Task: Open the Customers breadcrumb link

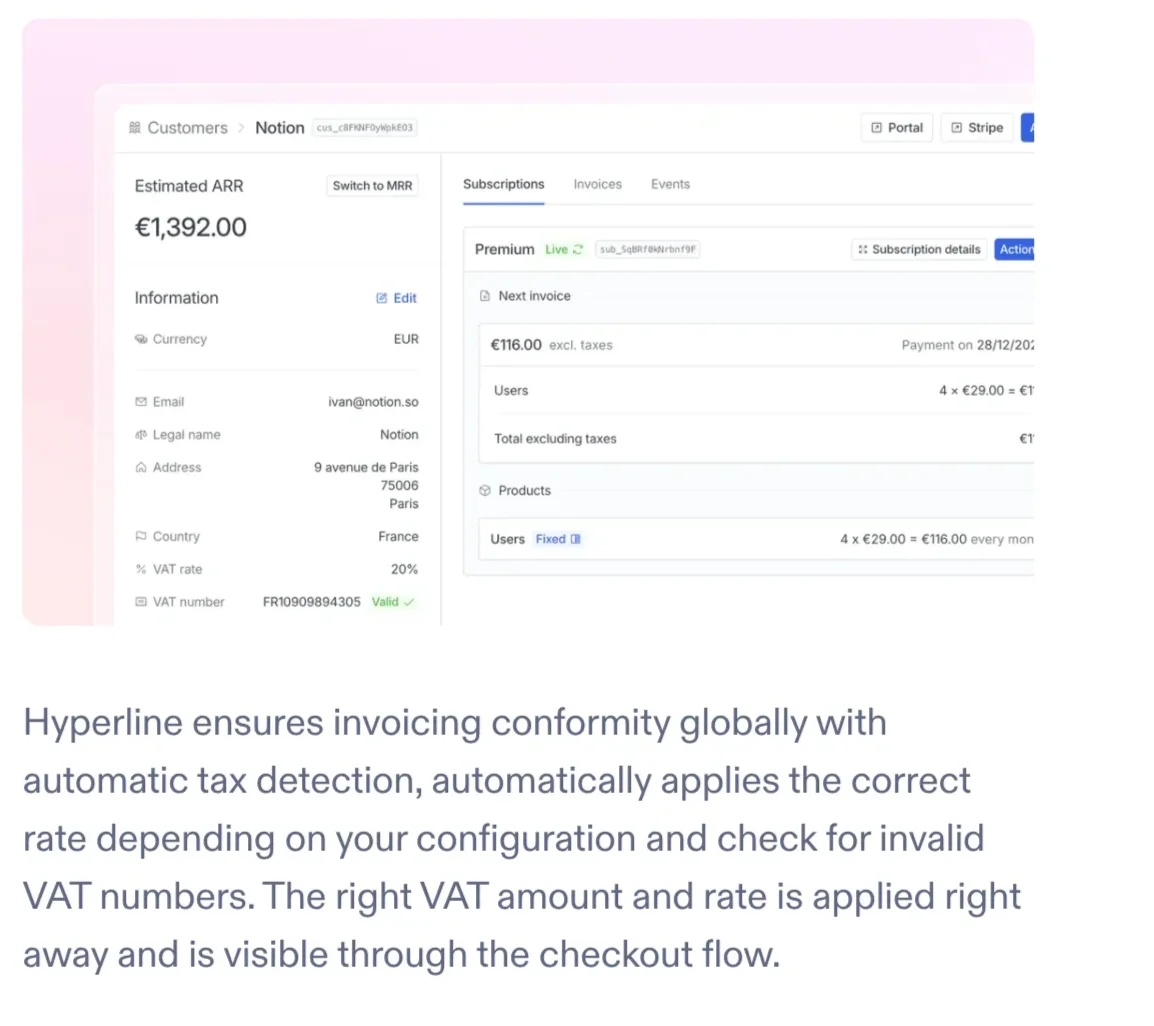Action: pos(187,128)
